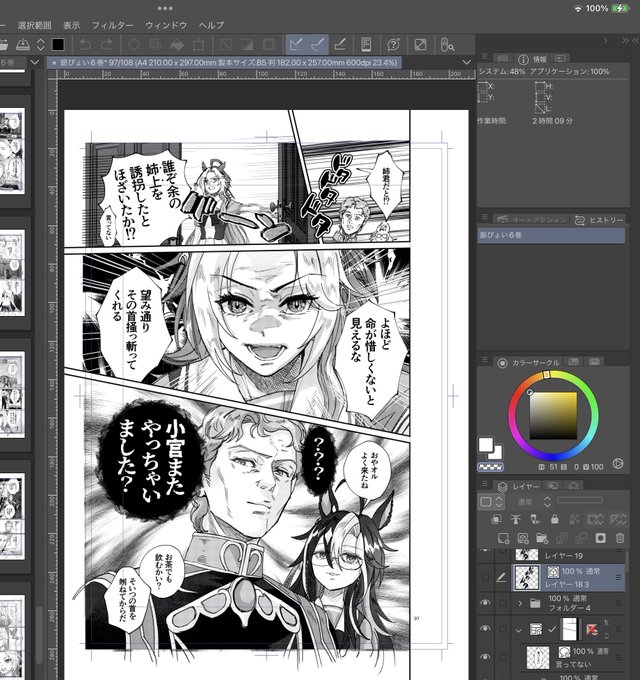Click the smartphone connection icon
This screenshot has width=640, height=680.
click(x=366, y=44)
